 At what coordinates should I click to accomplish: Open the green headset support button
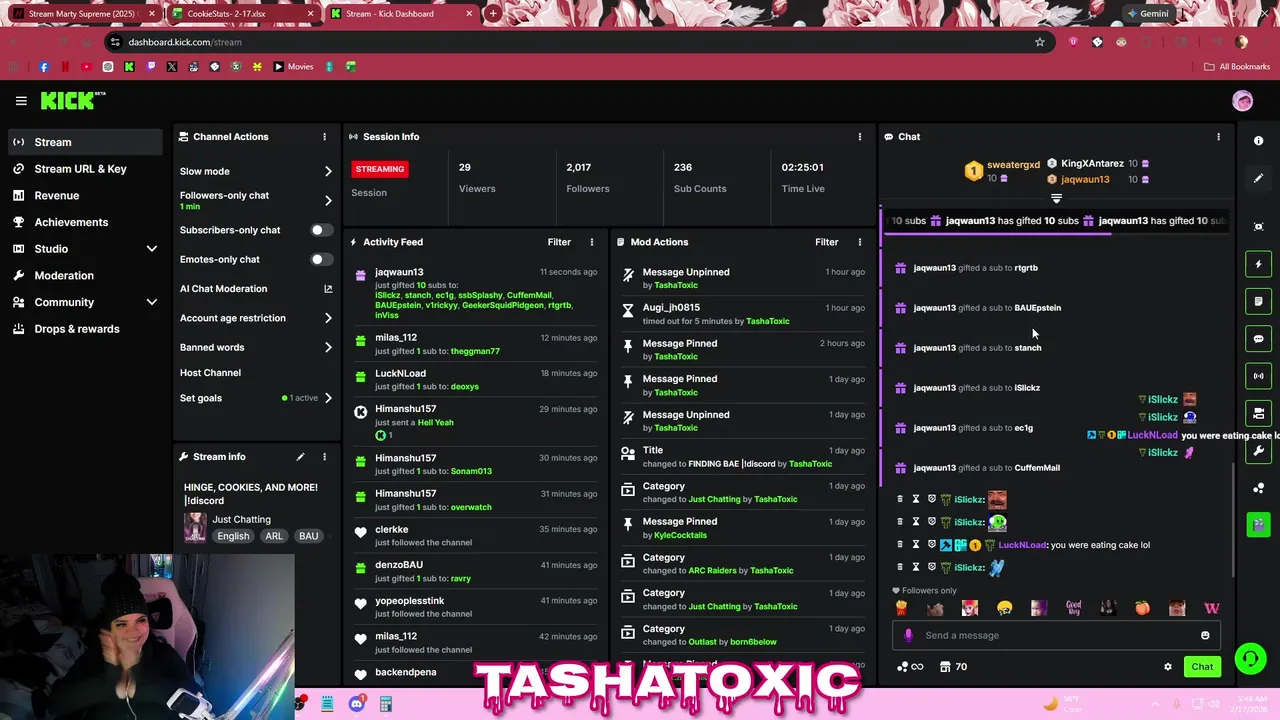tap(1250, 658)
